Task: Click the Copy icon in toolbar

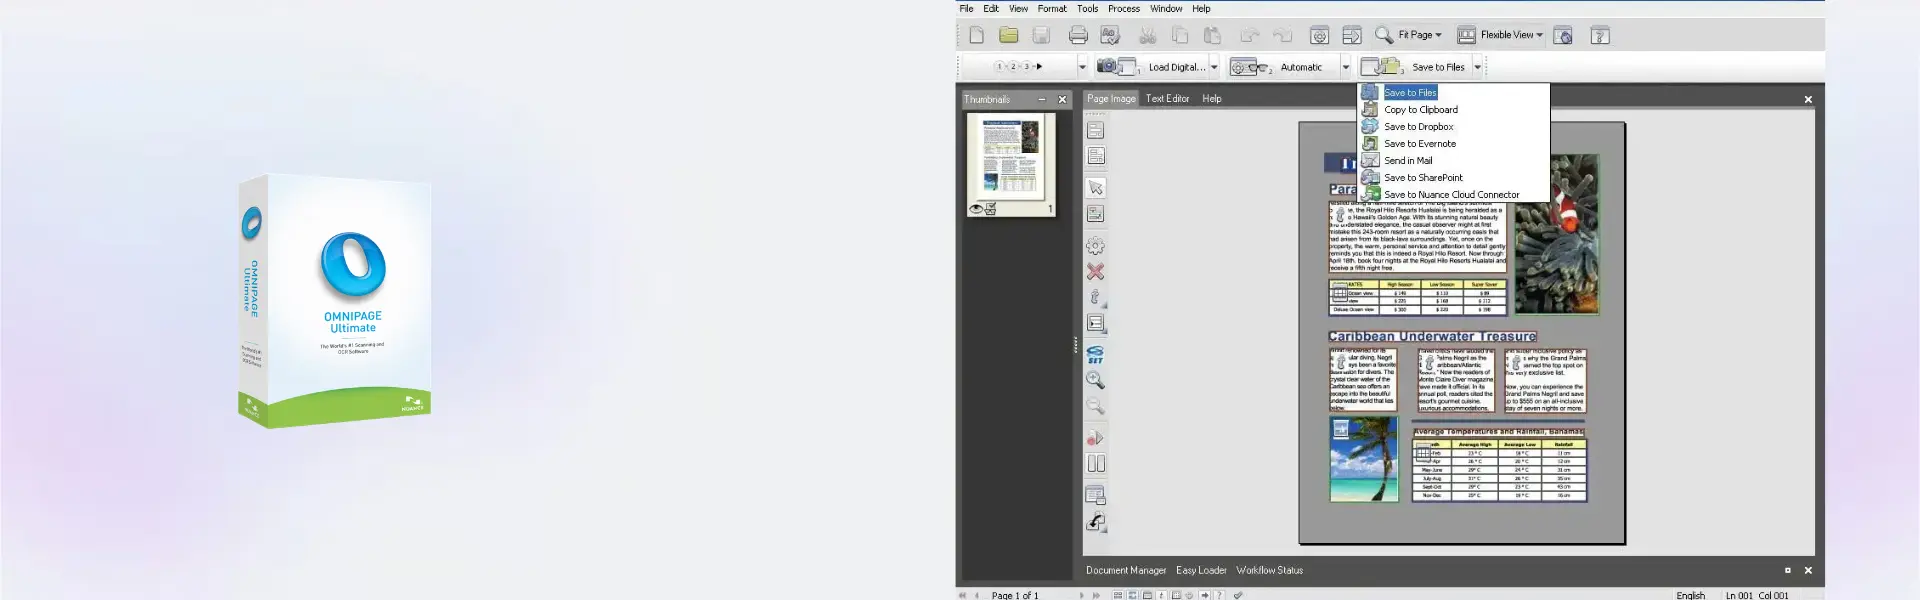Action: pyautogui.click(x=1180, y=35)
